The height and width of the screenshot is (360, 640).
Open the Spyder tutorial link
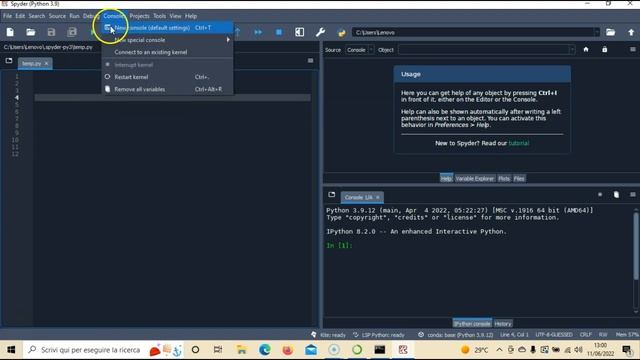click(x=519, y=143)
